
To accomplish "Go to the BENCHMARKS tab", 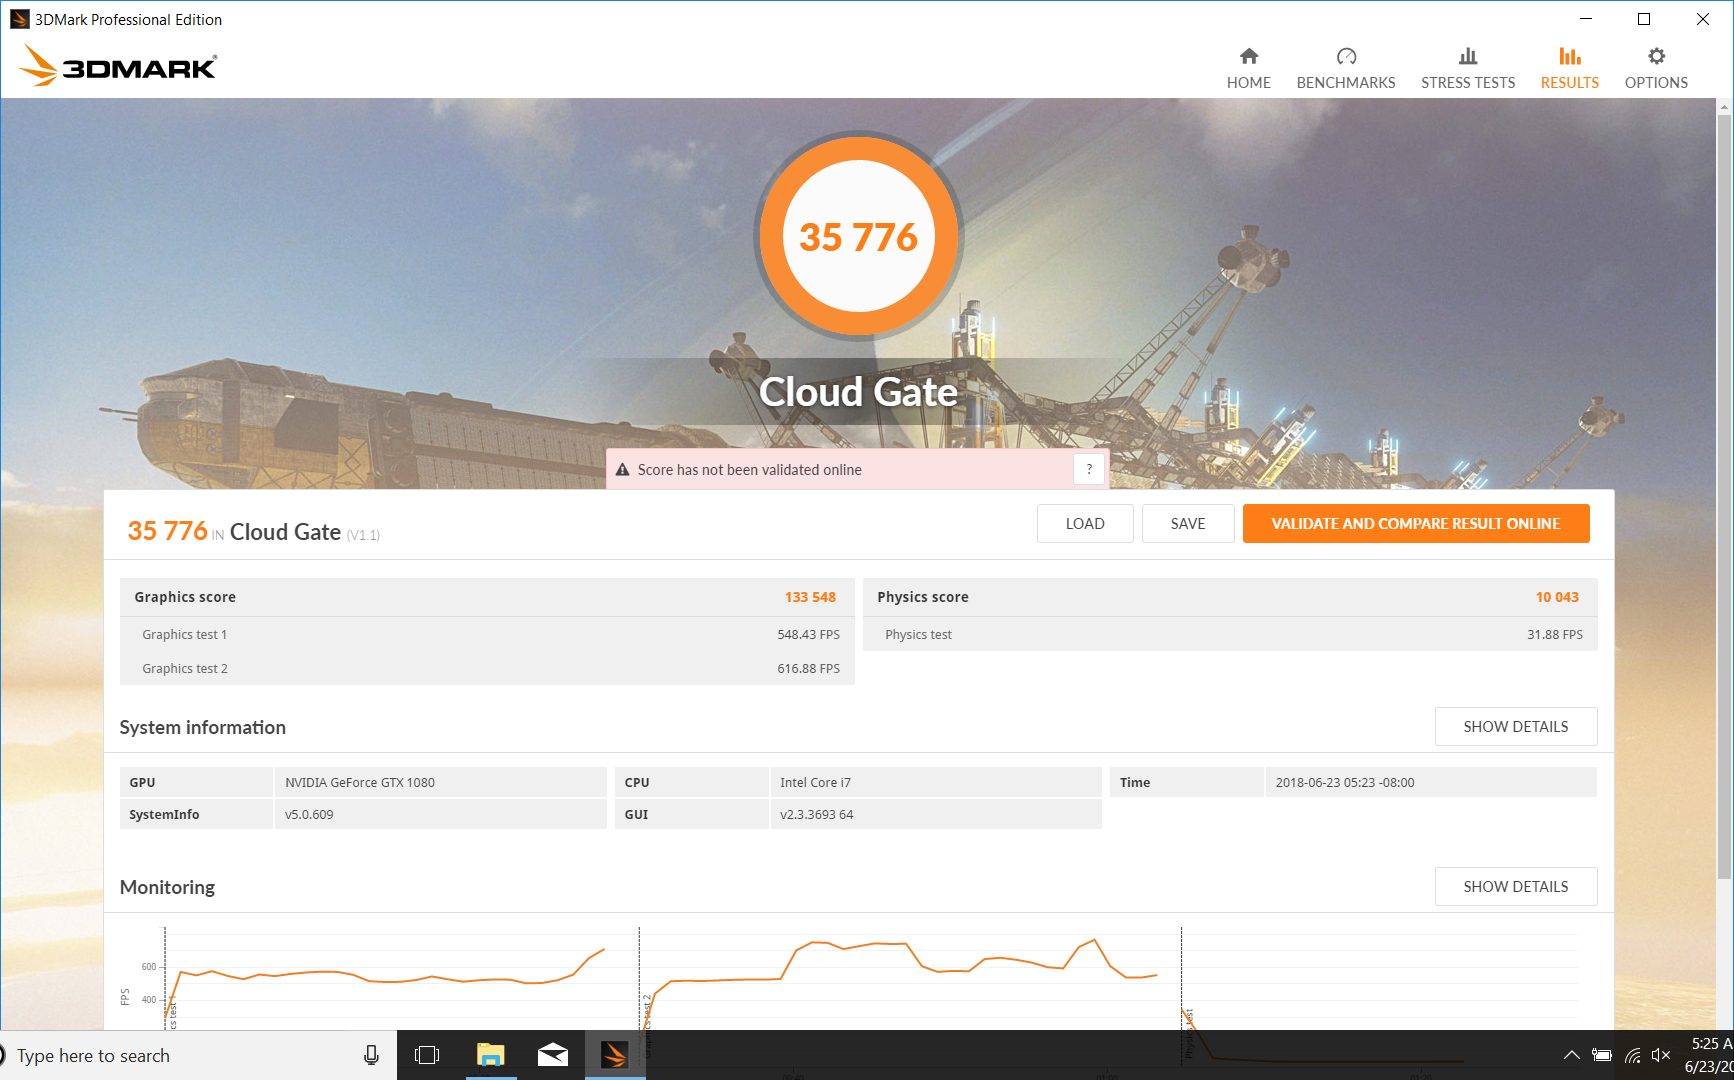I will [x=1345, y=69].
